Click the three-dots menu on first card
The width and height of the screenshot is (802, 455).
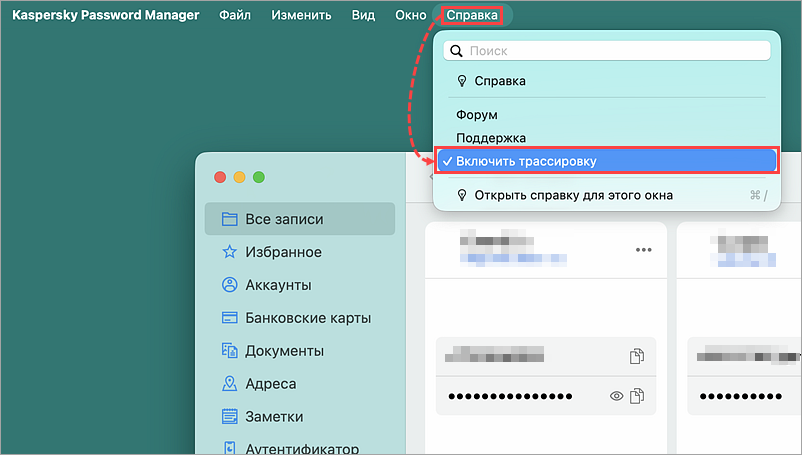pyautogui.click(x=643, y=250)
